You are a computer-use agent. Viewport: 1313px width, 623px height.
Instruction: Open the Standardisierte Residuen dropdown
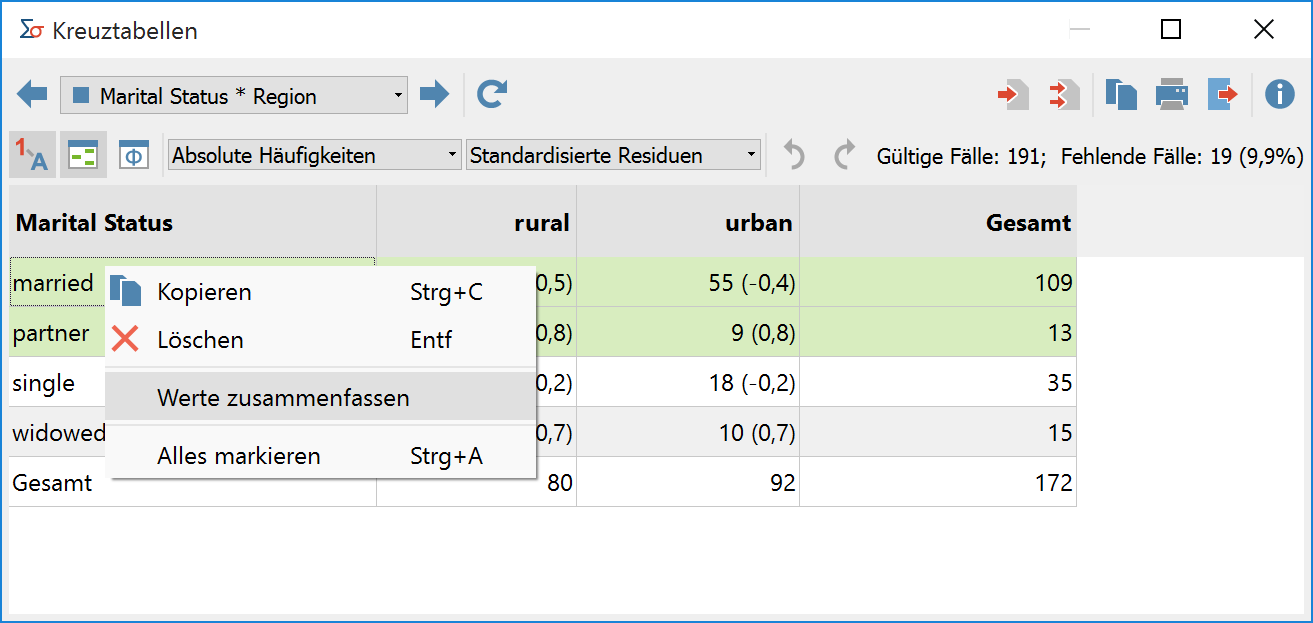tap(613, 155)
